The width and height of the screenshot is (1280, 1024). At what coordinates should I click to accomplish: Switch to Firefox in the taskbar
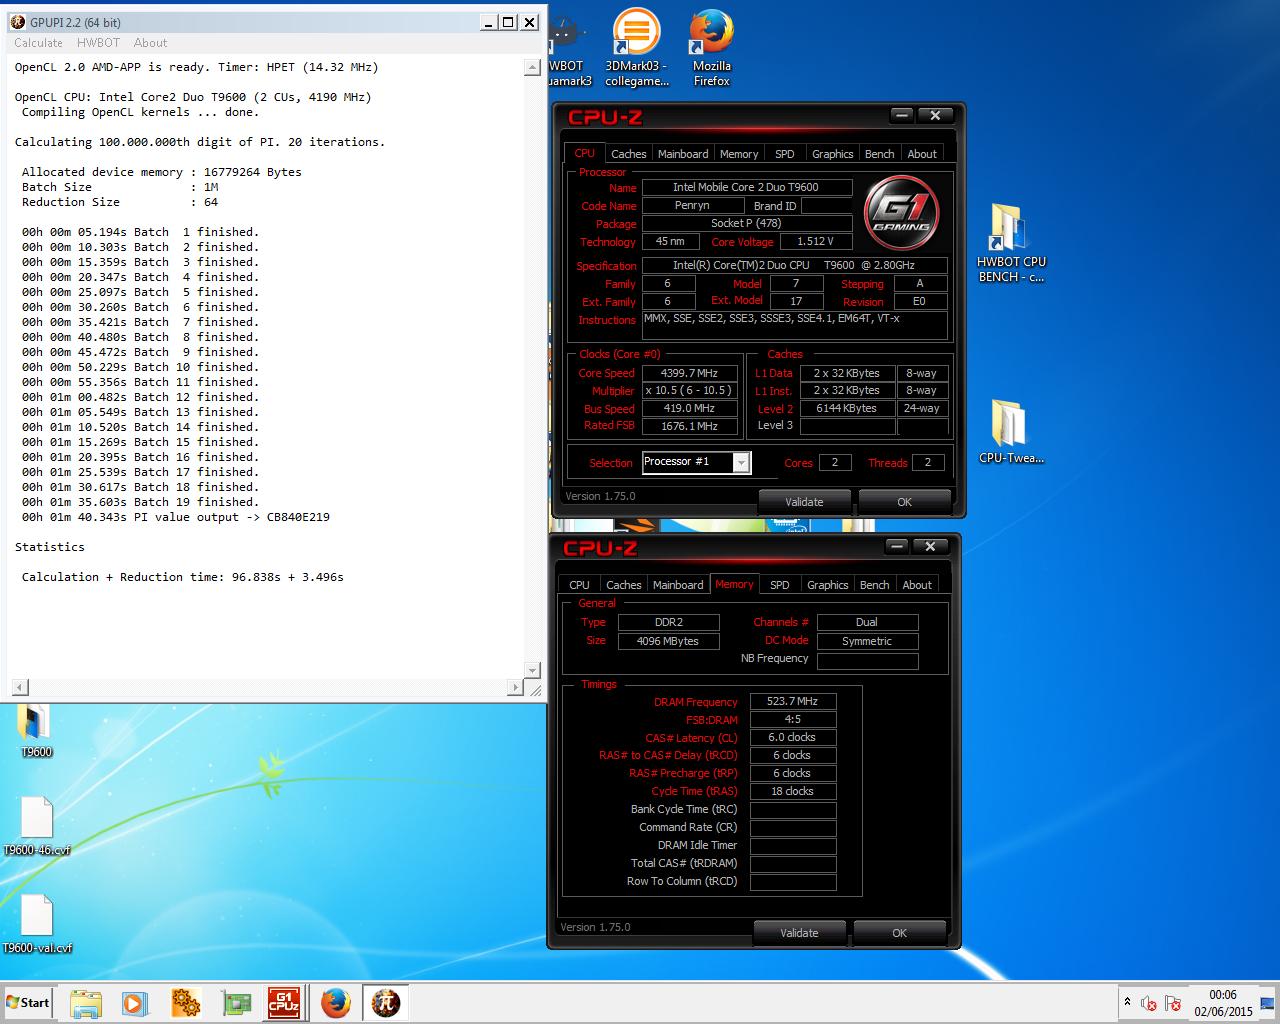[336, 1003]
